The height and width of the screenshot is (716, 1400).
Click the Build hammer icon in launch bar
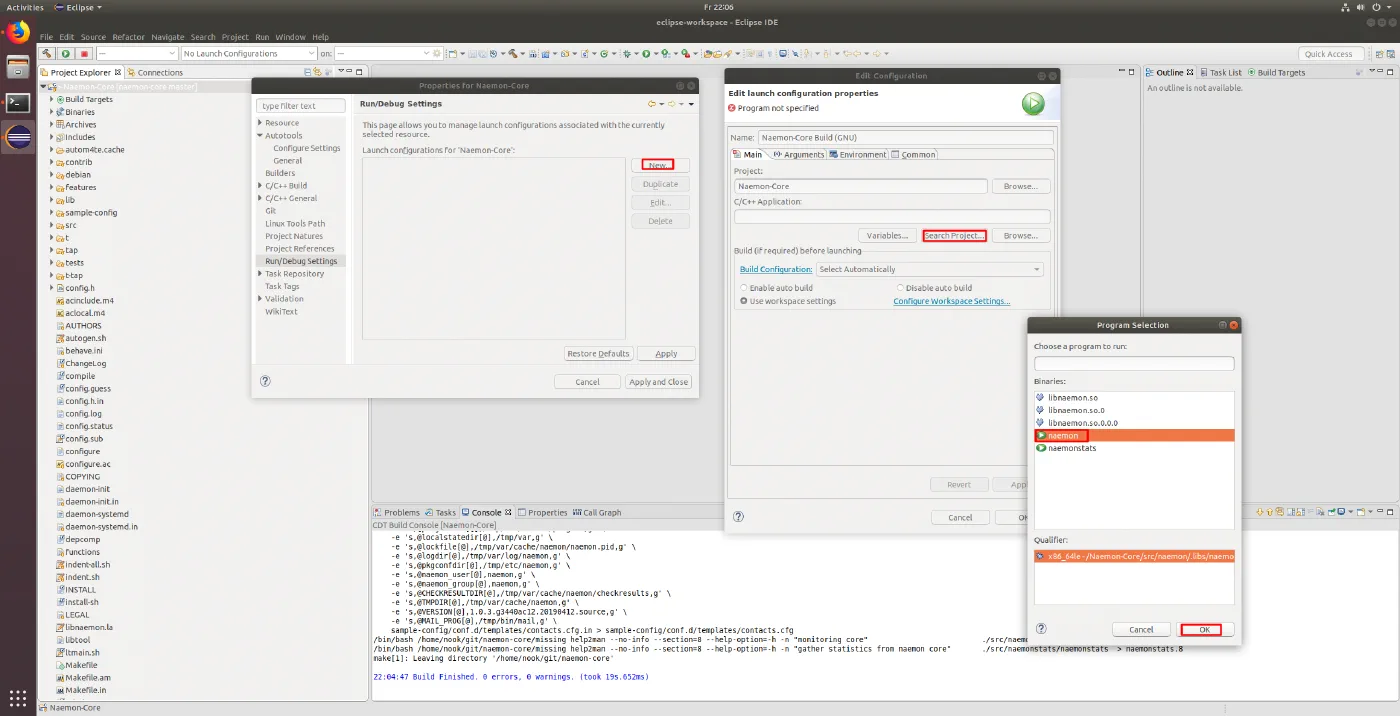point(47,53)
